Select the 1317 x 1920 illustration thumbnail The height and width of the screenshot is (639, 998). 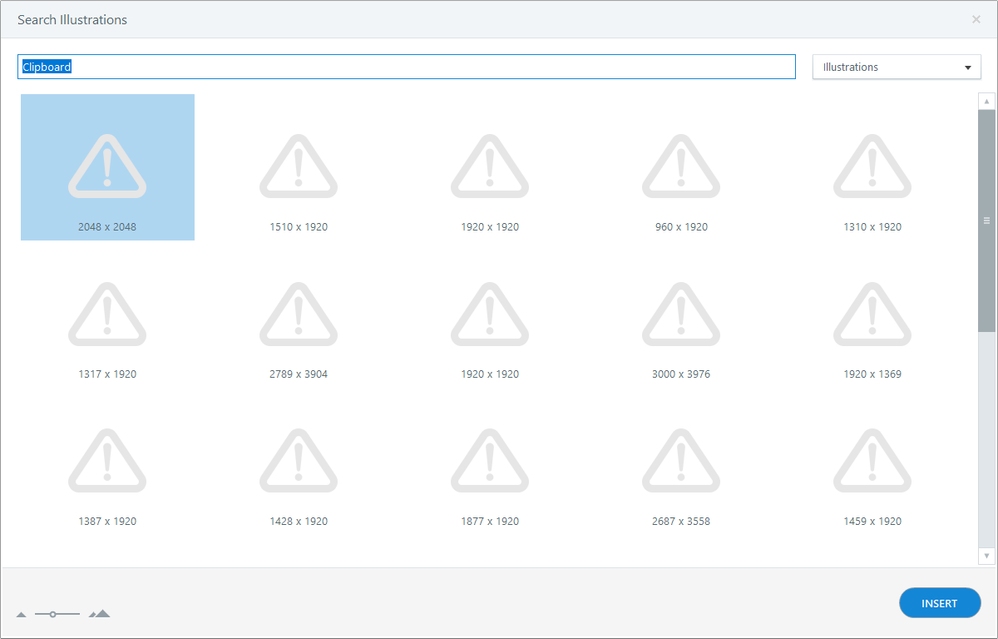(108, 314)
